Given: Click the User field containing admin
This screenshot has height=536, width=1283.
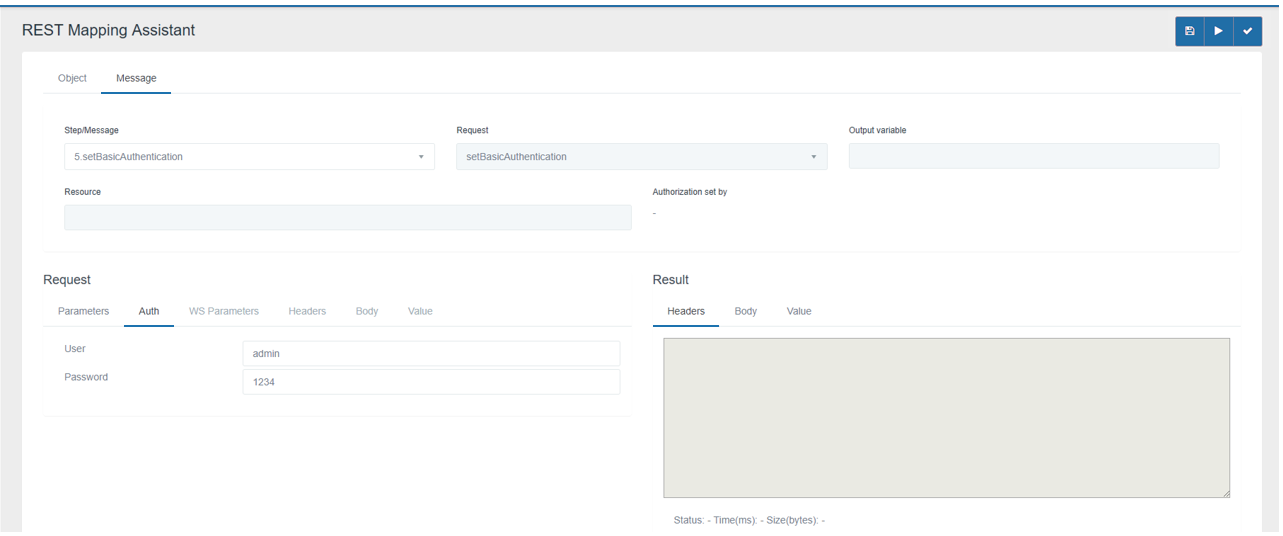Looking at the screenshot, I should click(x=431, y=353).
